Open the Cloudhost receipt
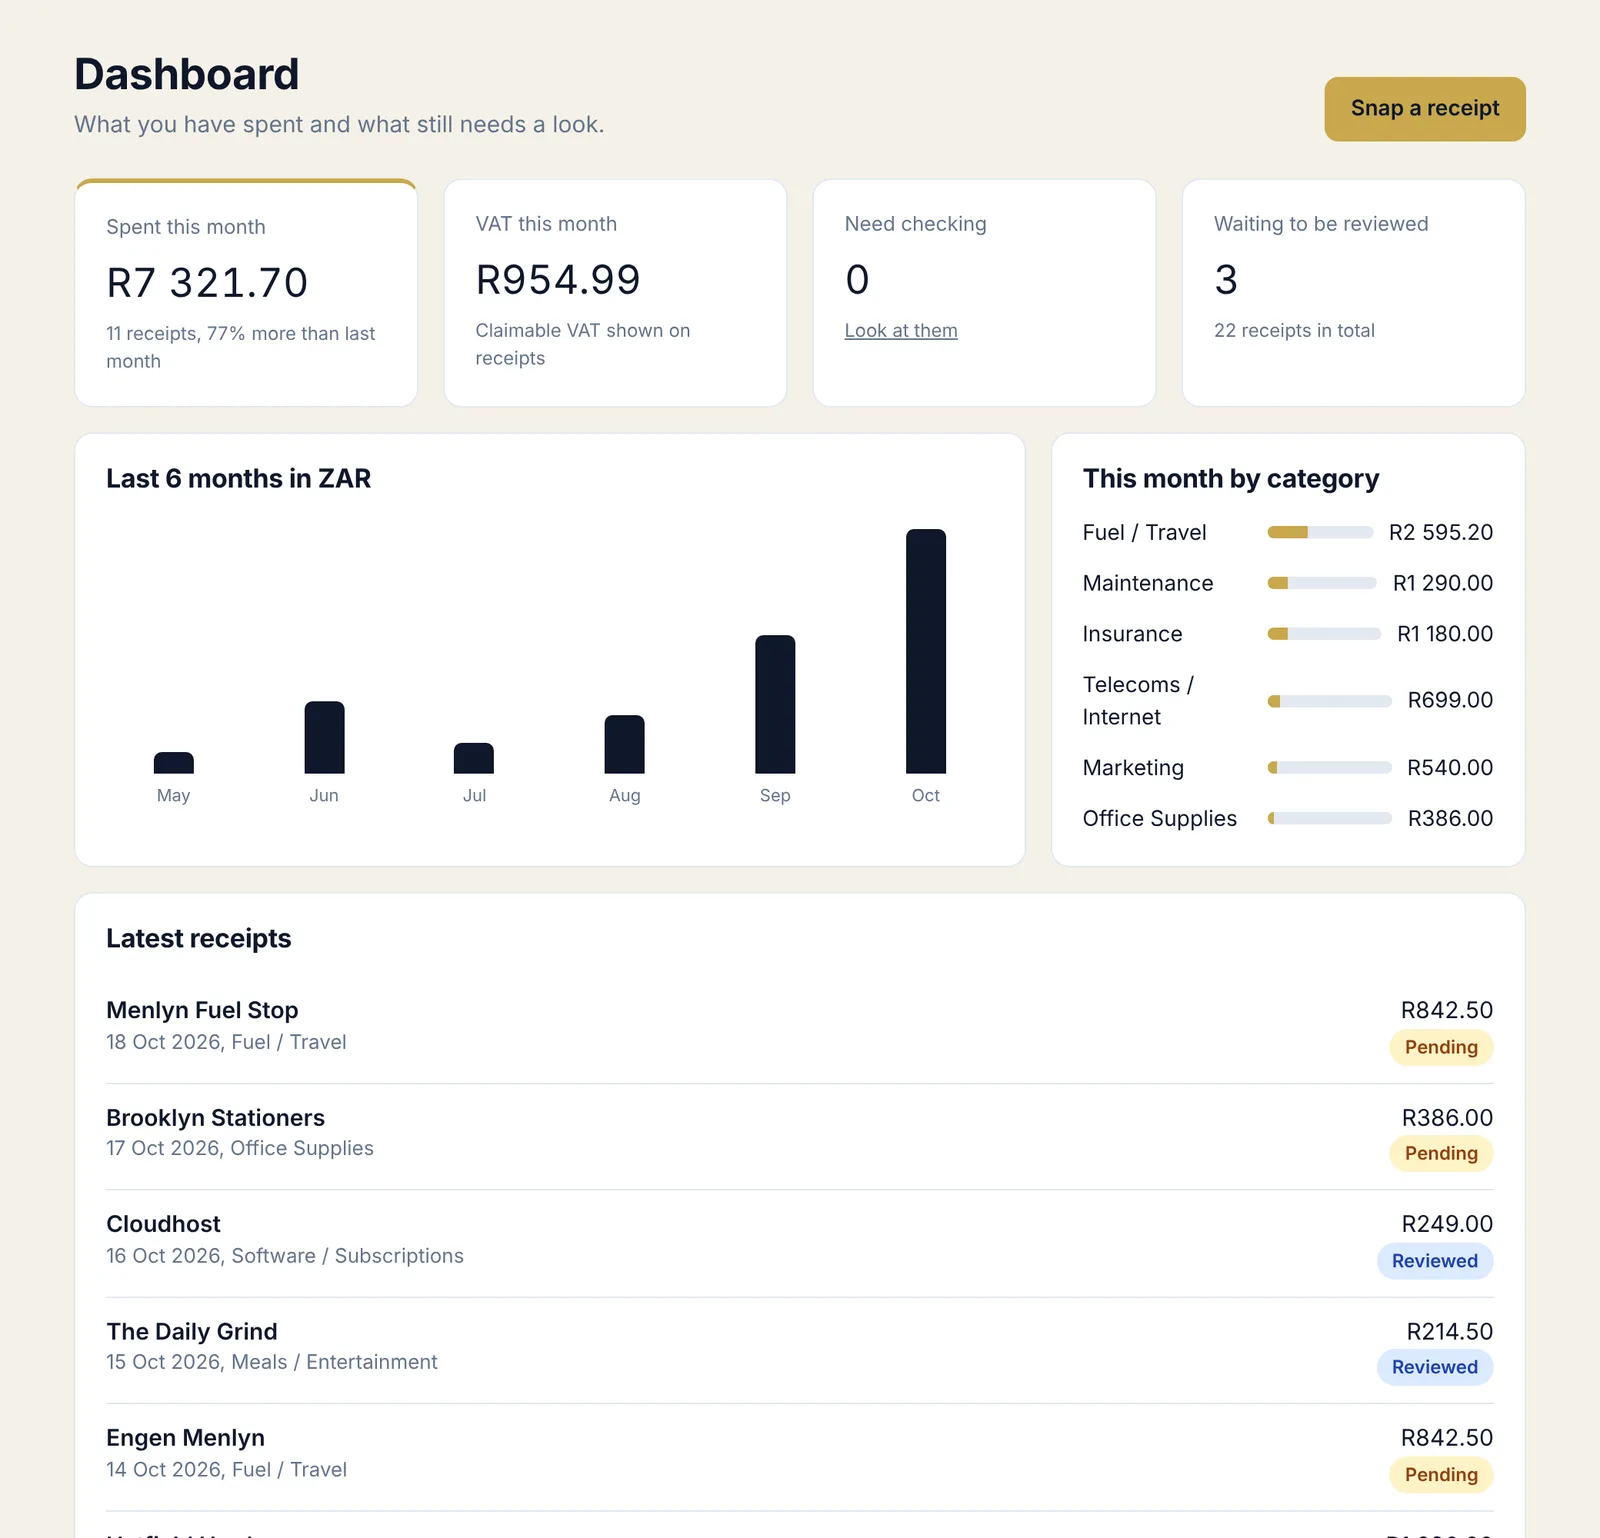The width and height of the screenshot is (1600, 1538). click(x=800, y=1244)
